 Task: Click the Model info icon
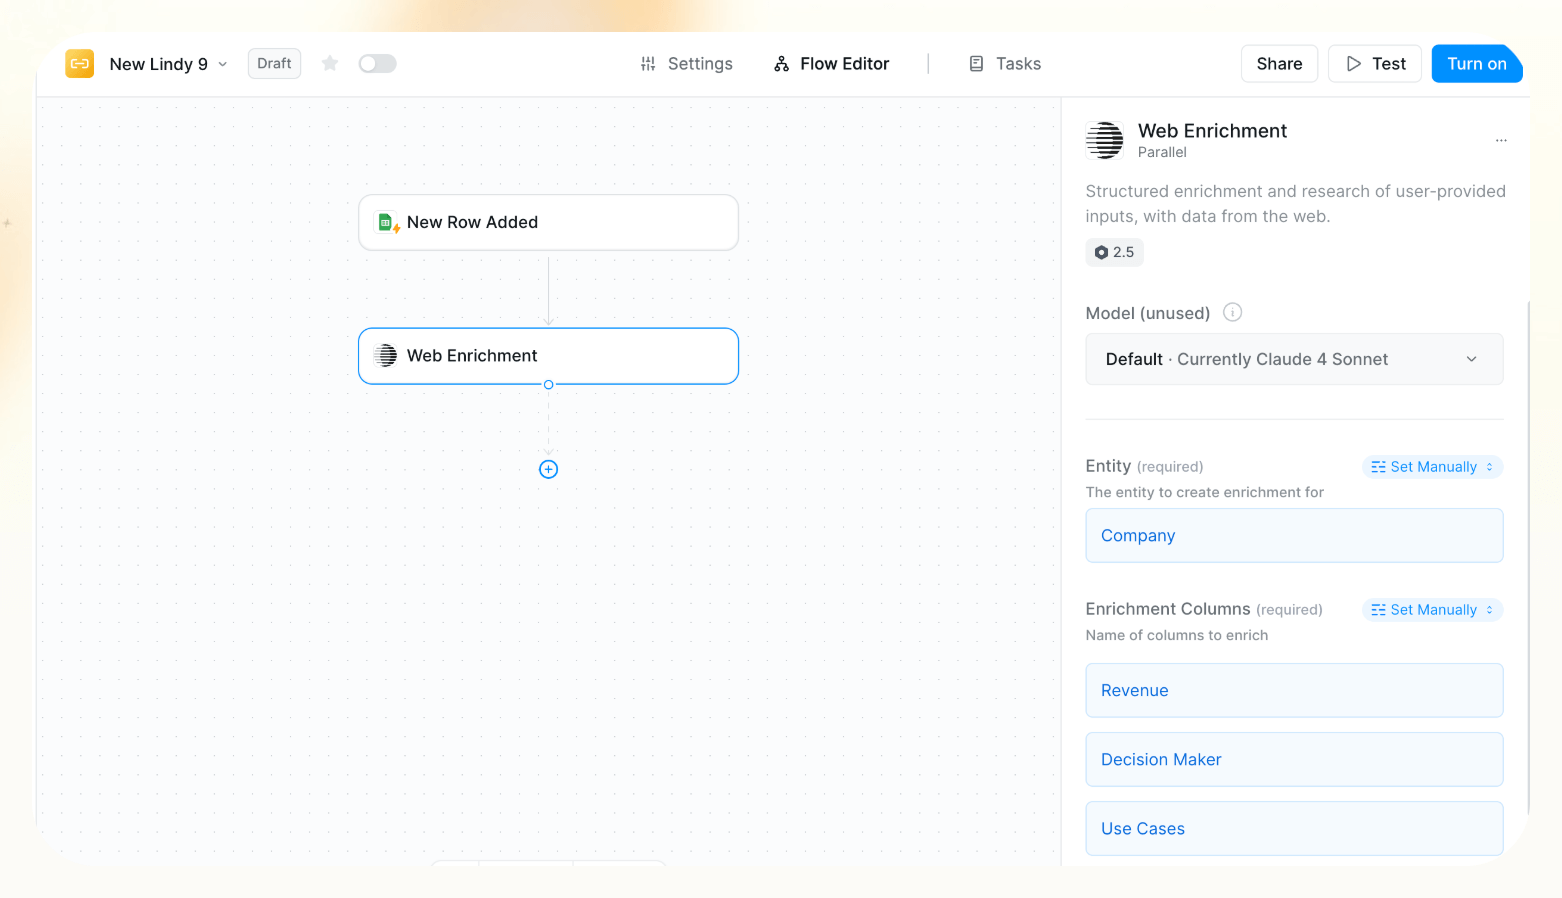1233,312
